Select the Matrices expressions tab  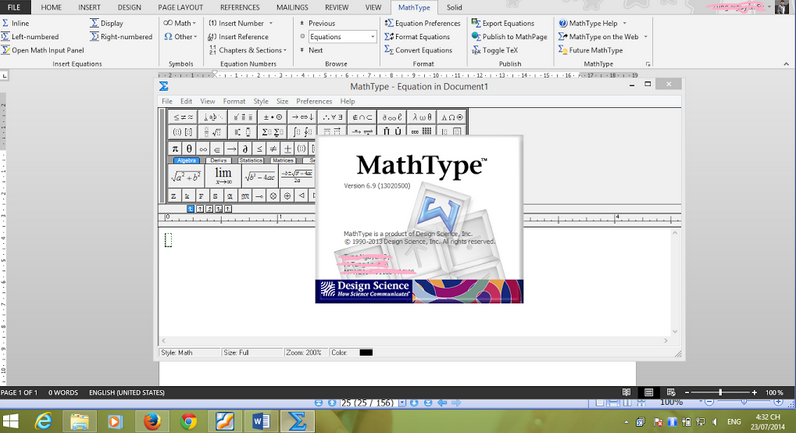pos(283,160)
